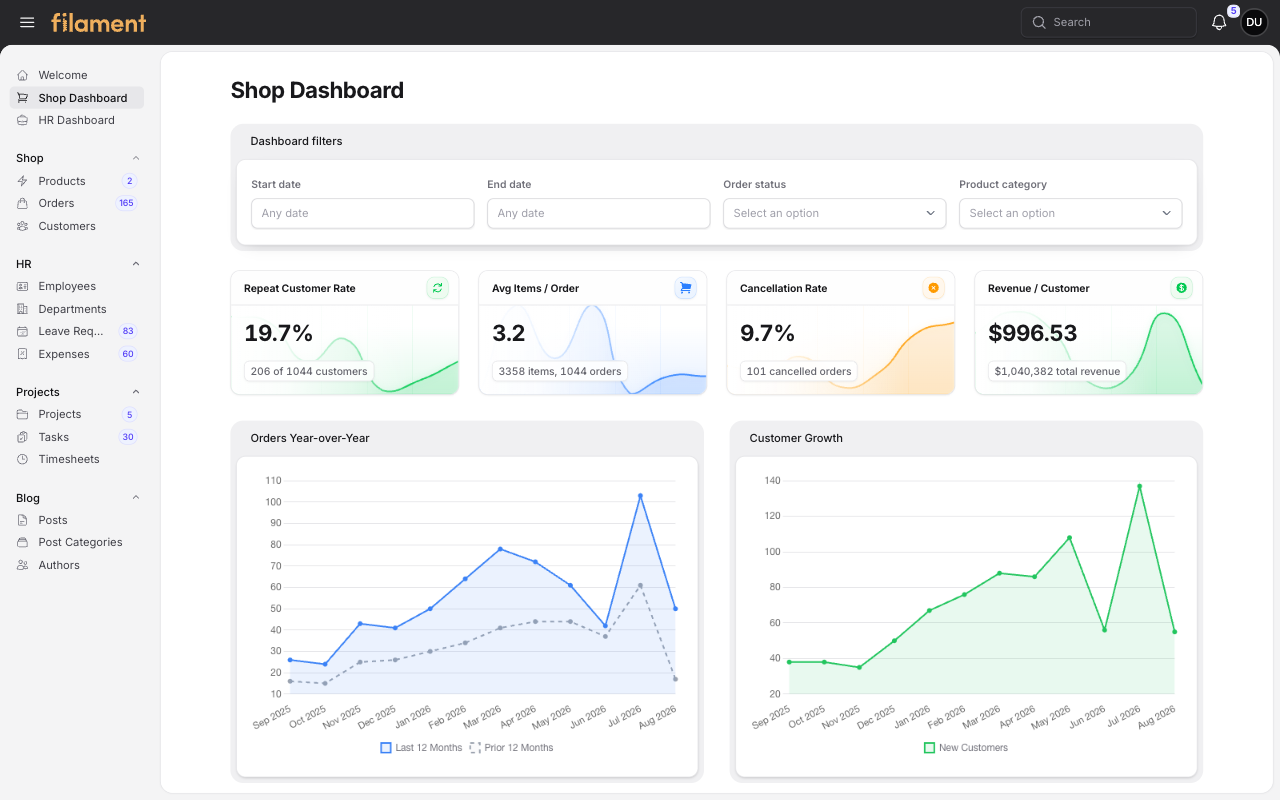The height and width of the screenshot is (800, 1280).
Task: Navigate to Post Categories
Action: pos(77,542)
